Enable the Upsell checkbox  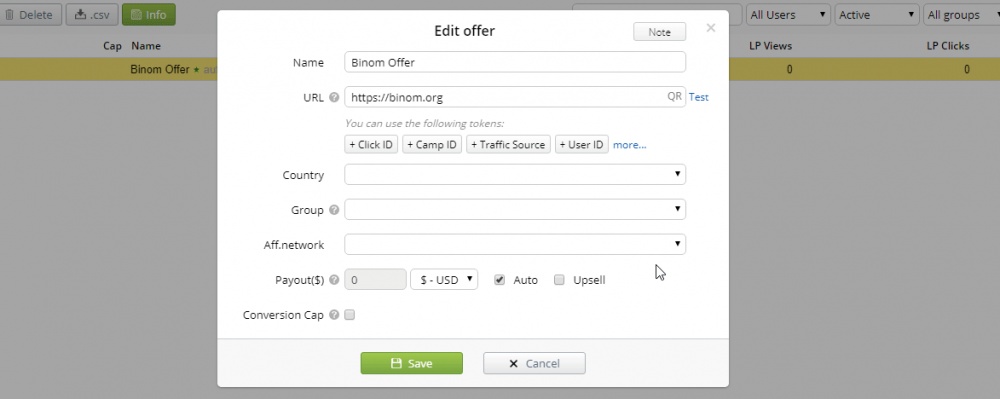coord(559,280)
